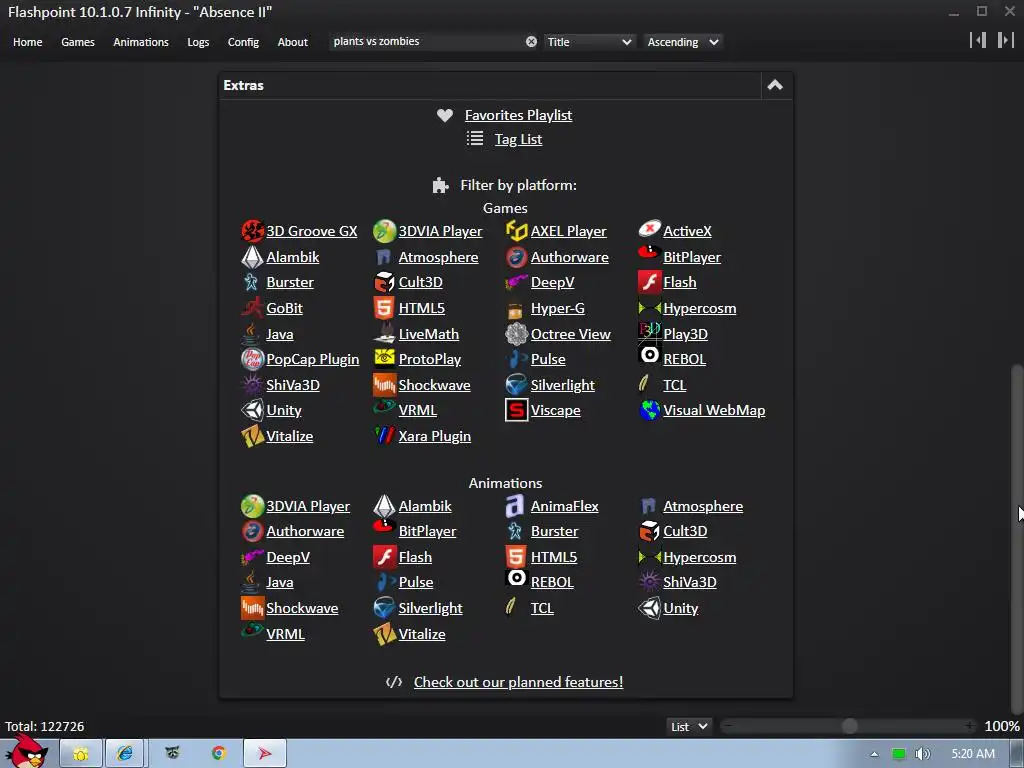
Task: Click the Viscape icon
Action: click(x=517, y=410)
